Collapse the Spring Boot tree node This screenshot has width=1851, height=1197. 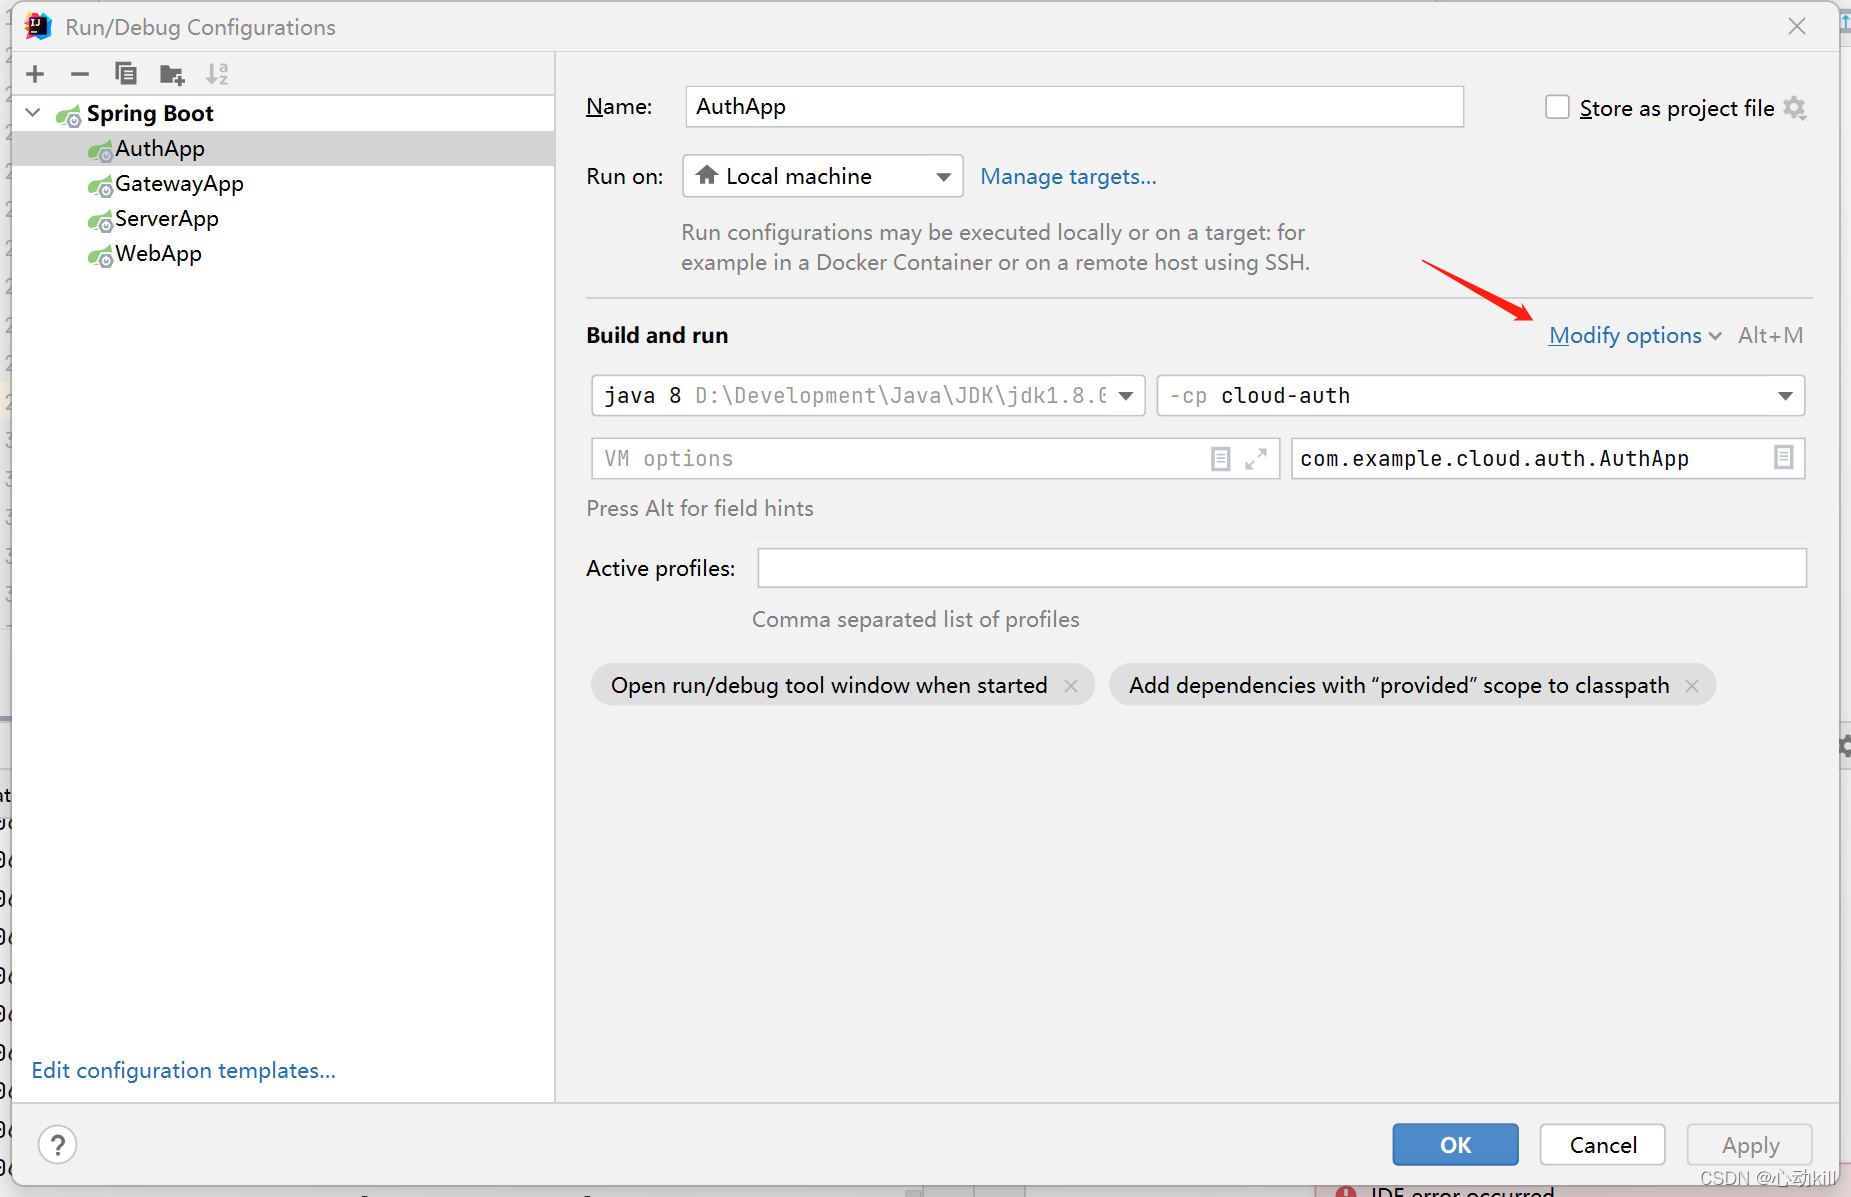[x=33, y=113]
